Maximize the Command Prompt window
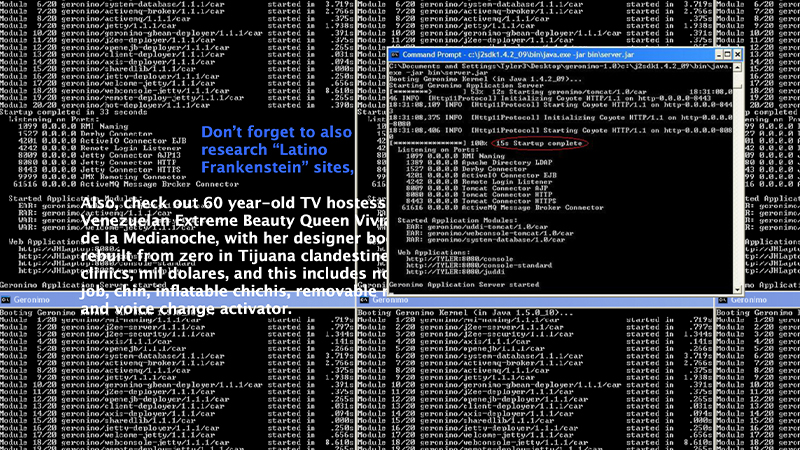Image resolution: width=800 pixels, height=450 pixels. pos(728,55)
